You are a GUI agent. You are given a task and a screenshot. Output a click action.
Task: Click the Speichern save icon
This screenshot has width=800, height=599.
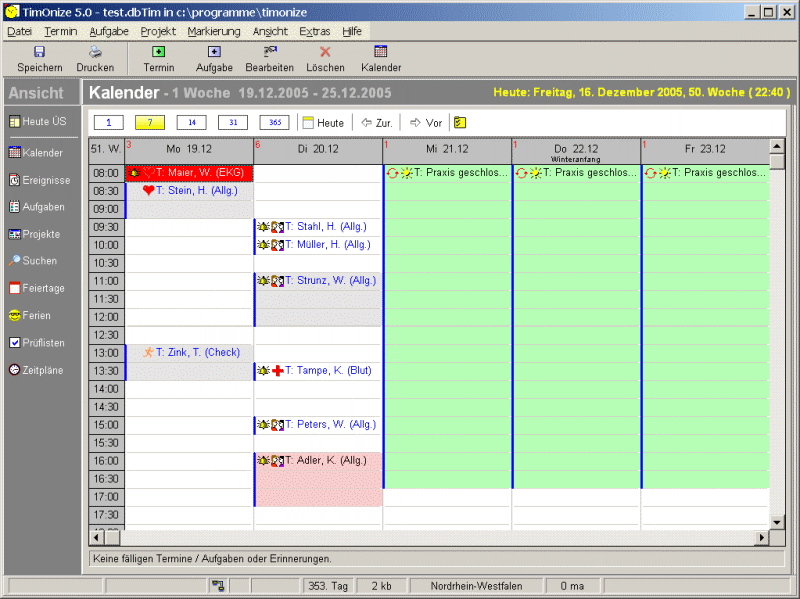pos(39,52)
